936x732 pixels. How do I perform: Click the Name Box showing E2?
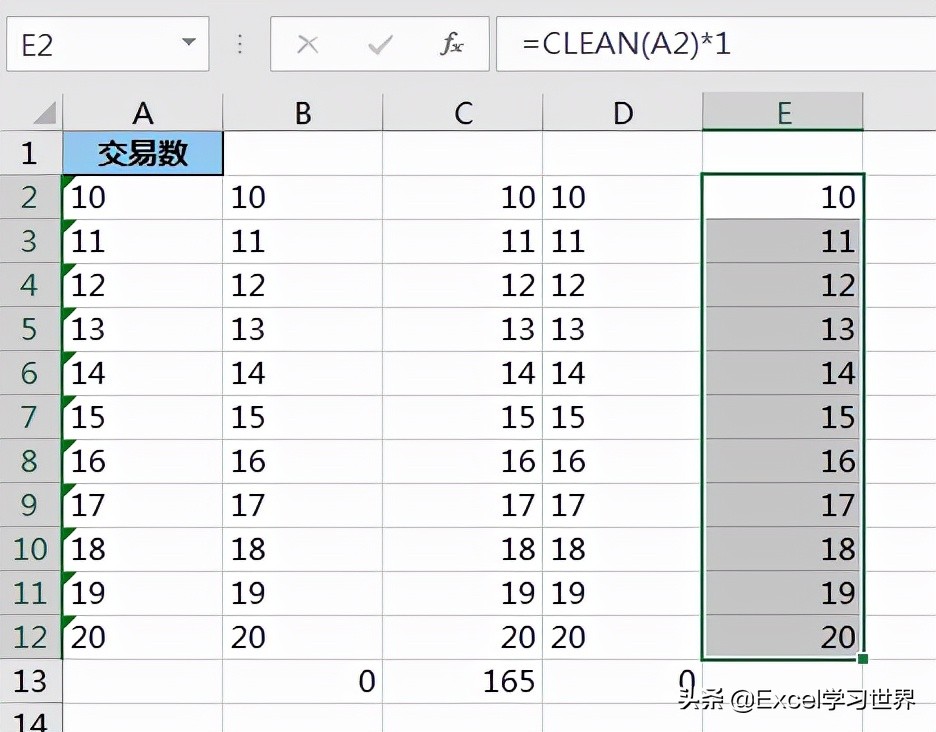point(108,44)
